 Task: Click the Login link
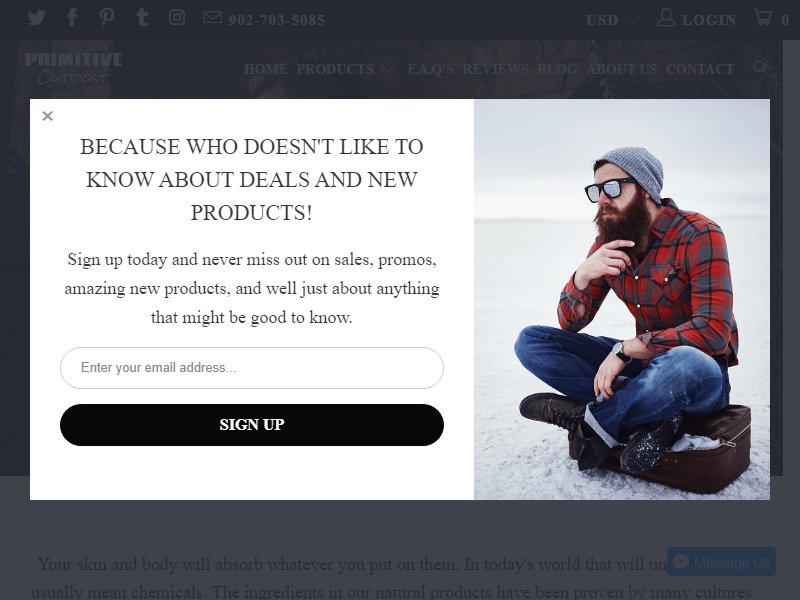point(696,19)
